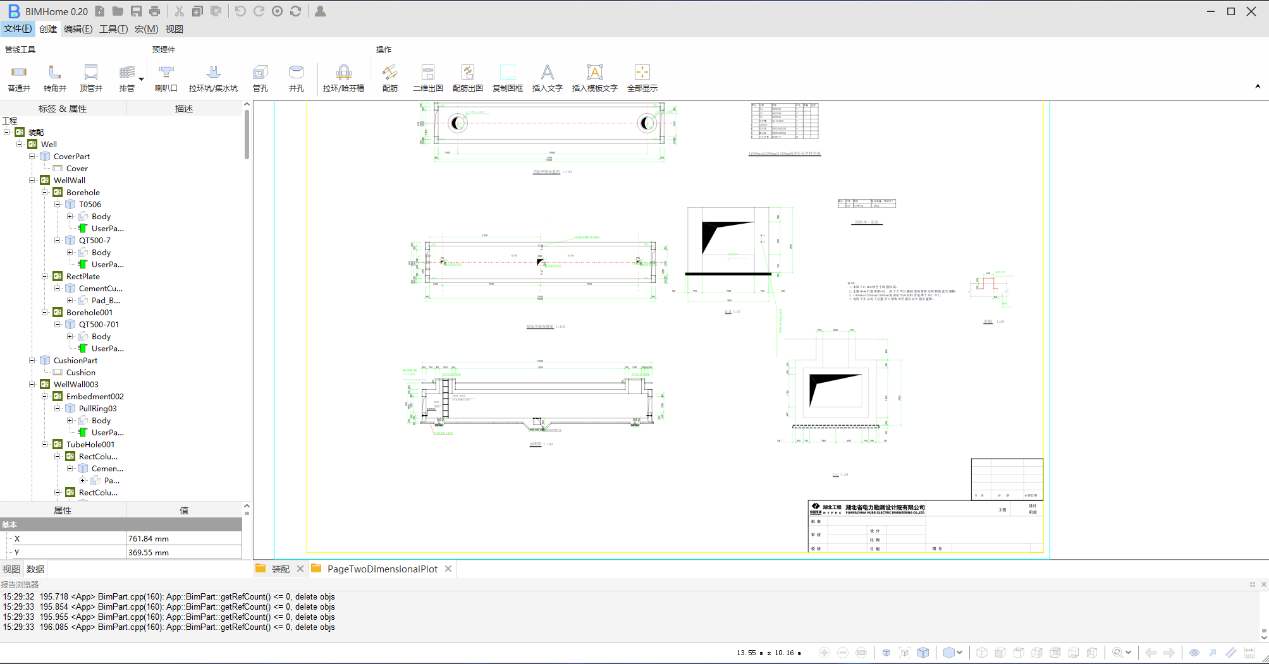The image size is (1269, 664).
Task: Expand the Body node under T0506
Action: coord(70,216)
